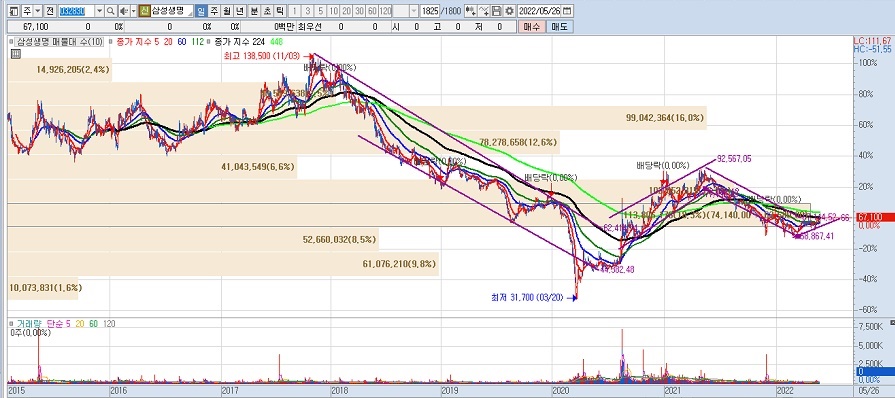Click the 전 button beside stock code
Image resolution: width=895 pixels, height=398 pixels.
point(50,11)
